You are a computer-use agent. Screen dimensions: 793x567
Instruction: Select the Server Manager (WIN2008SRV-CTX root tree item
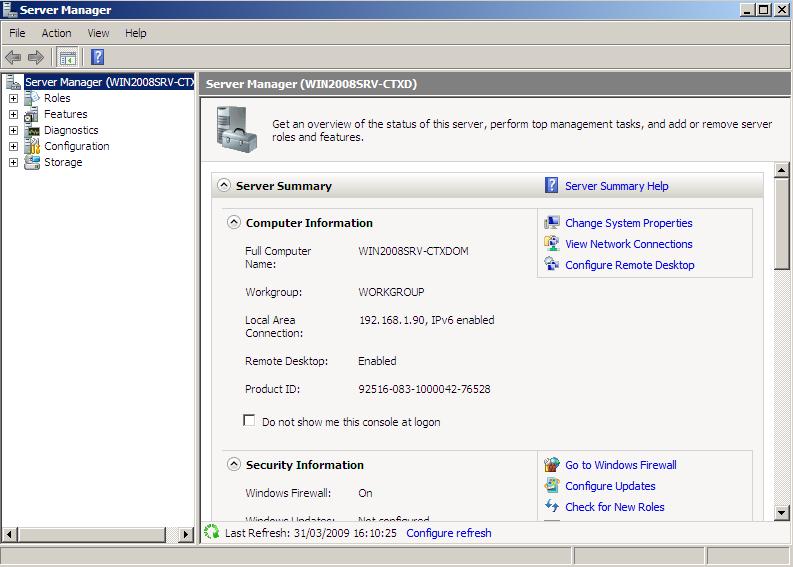coord(109,82)
